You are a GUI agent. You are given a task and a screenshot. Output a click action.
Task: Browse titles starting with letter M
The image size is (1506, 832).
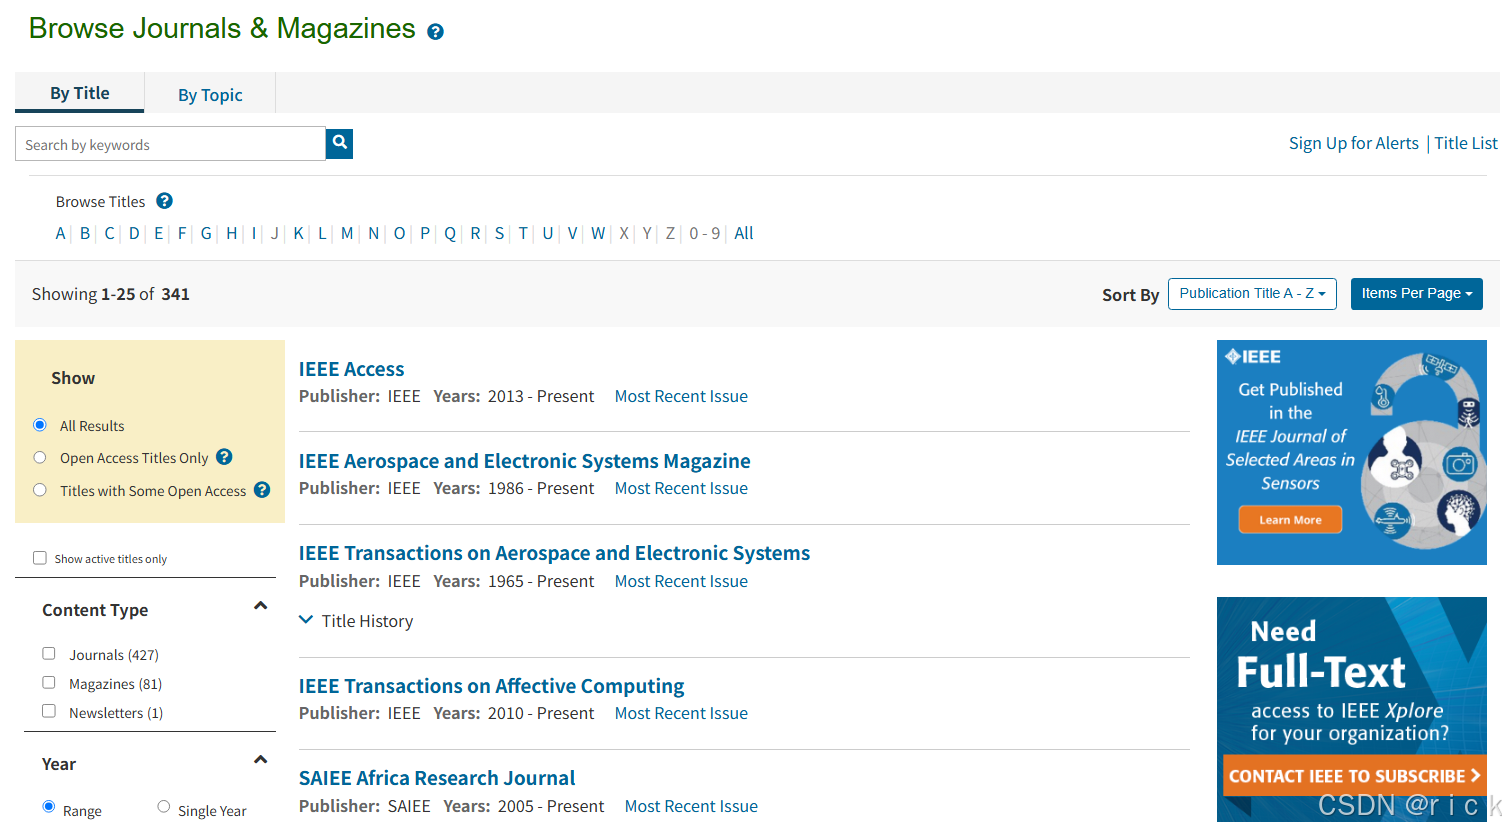tap(347, 233)
